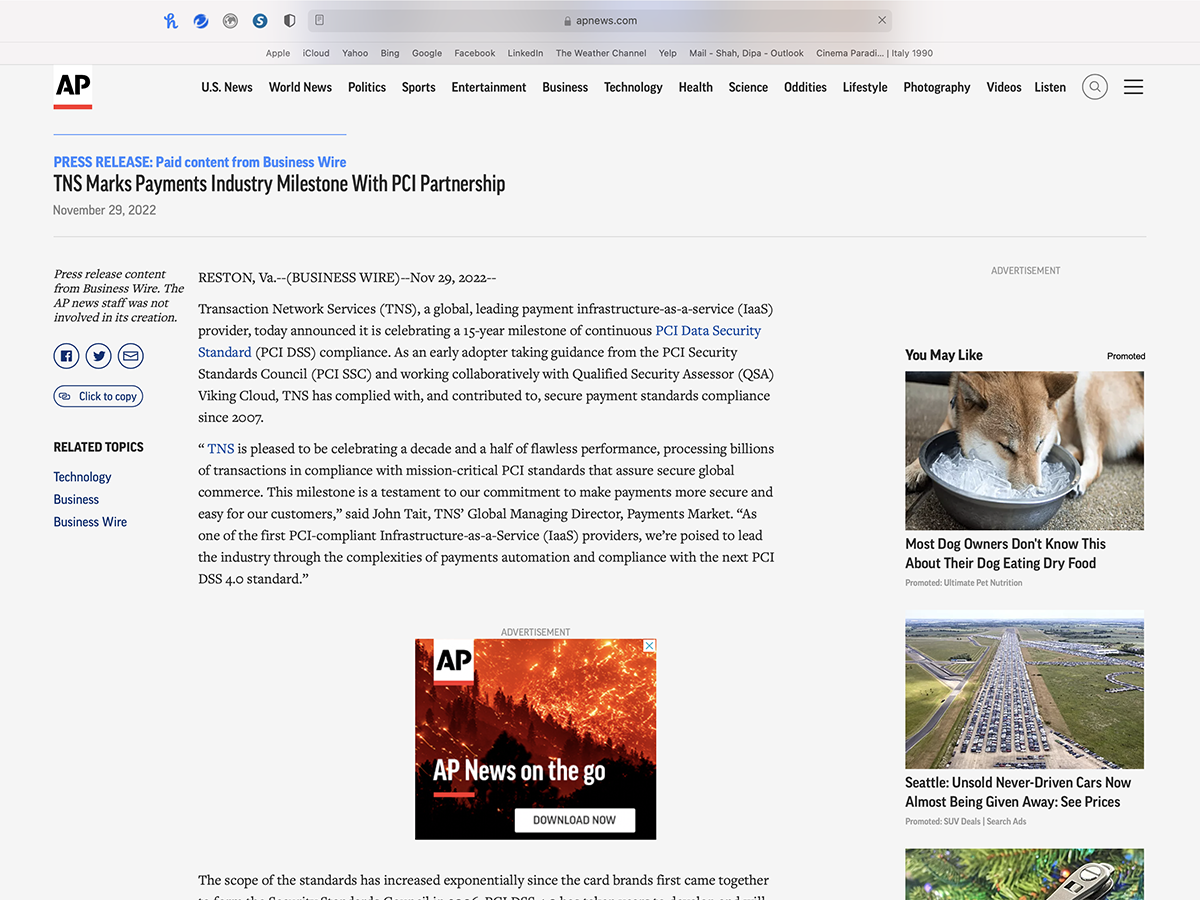Image resolution: width=1200 pixels, height=900 pixels.
Task: Share the article on Facebook
Action: pos(67,355)
